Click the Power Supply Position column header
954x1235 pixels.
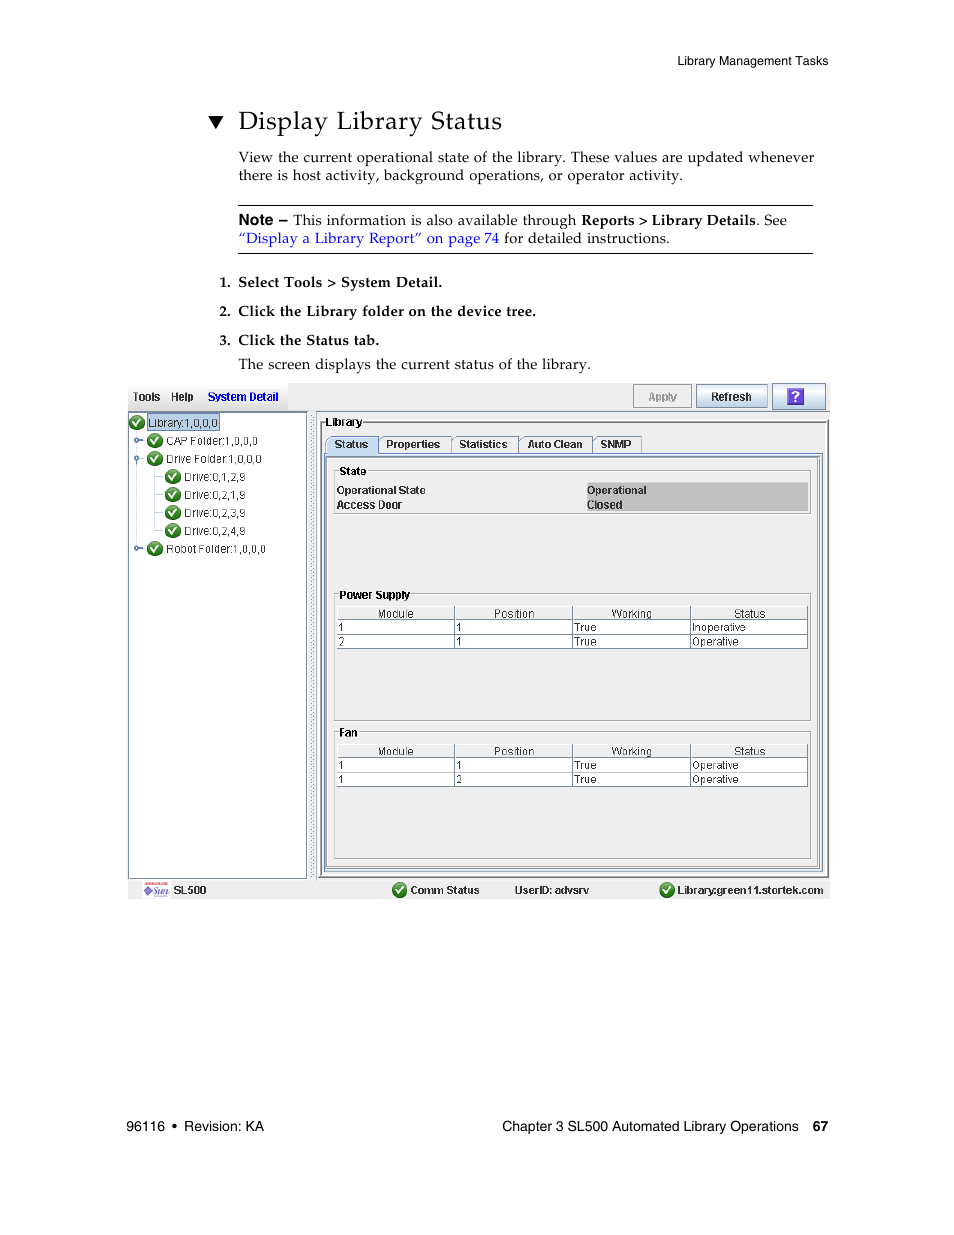click(x=514, y=614)
